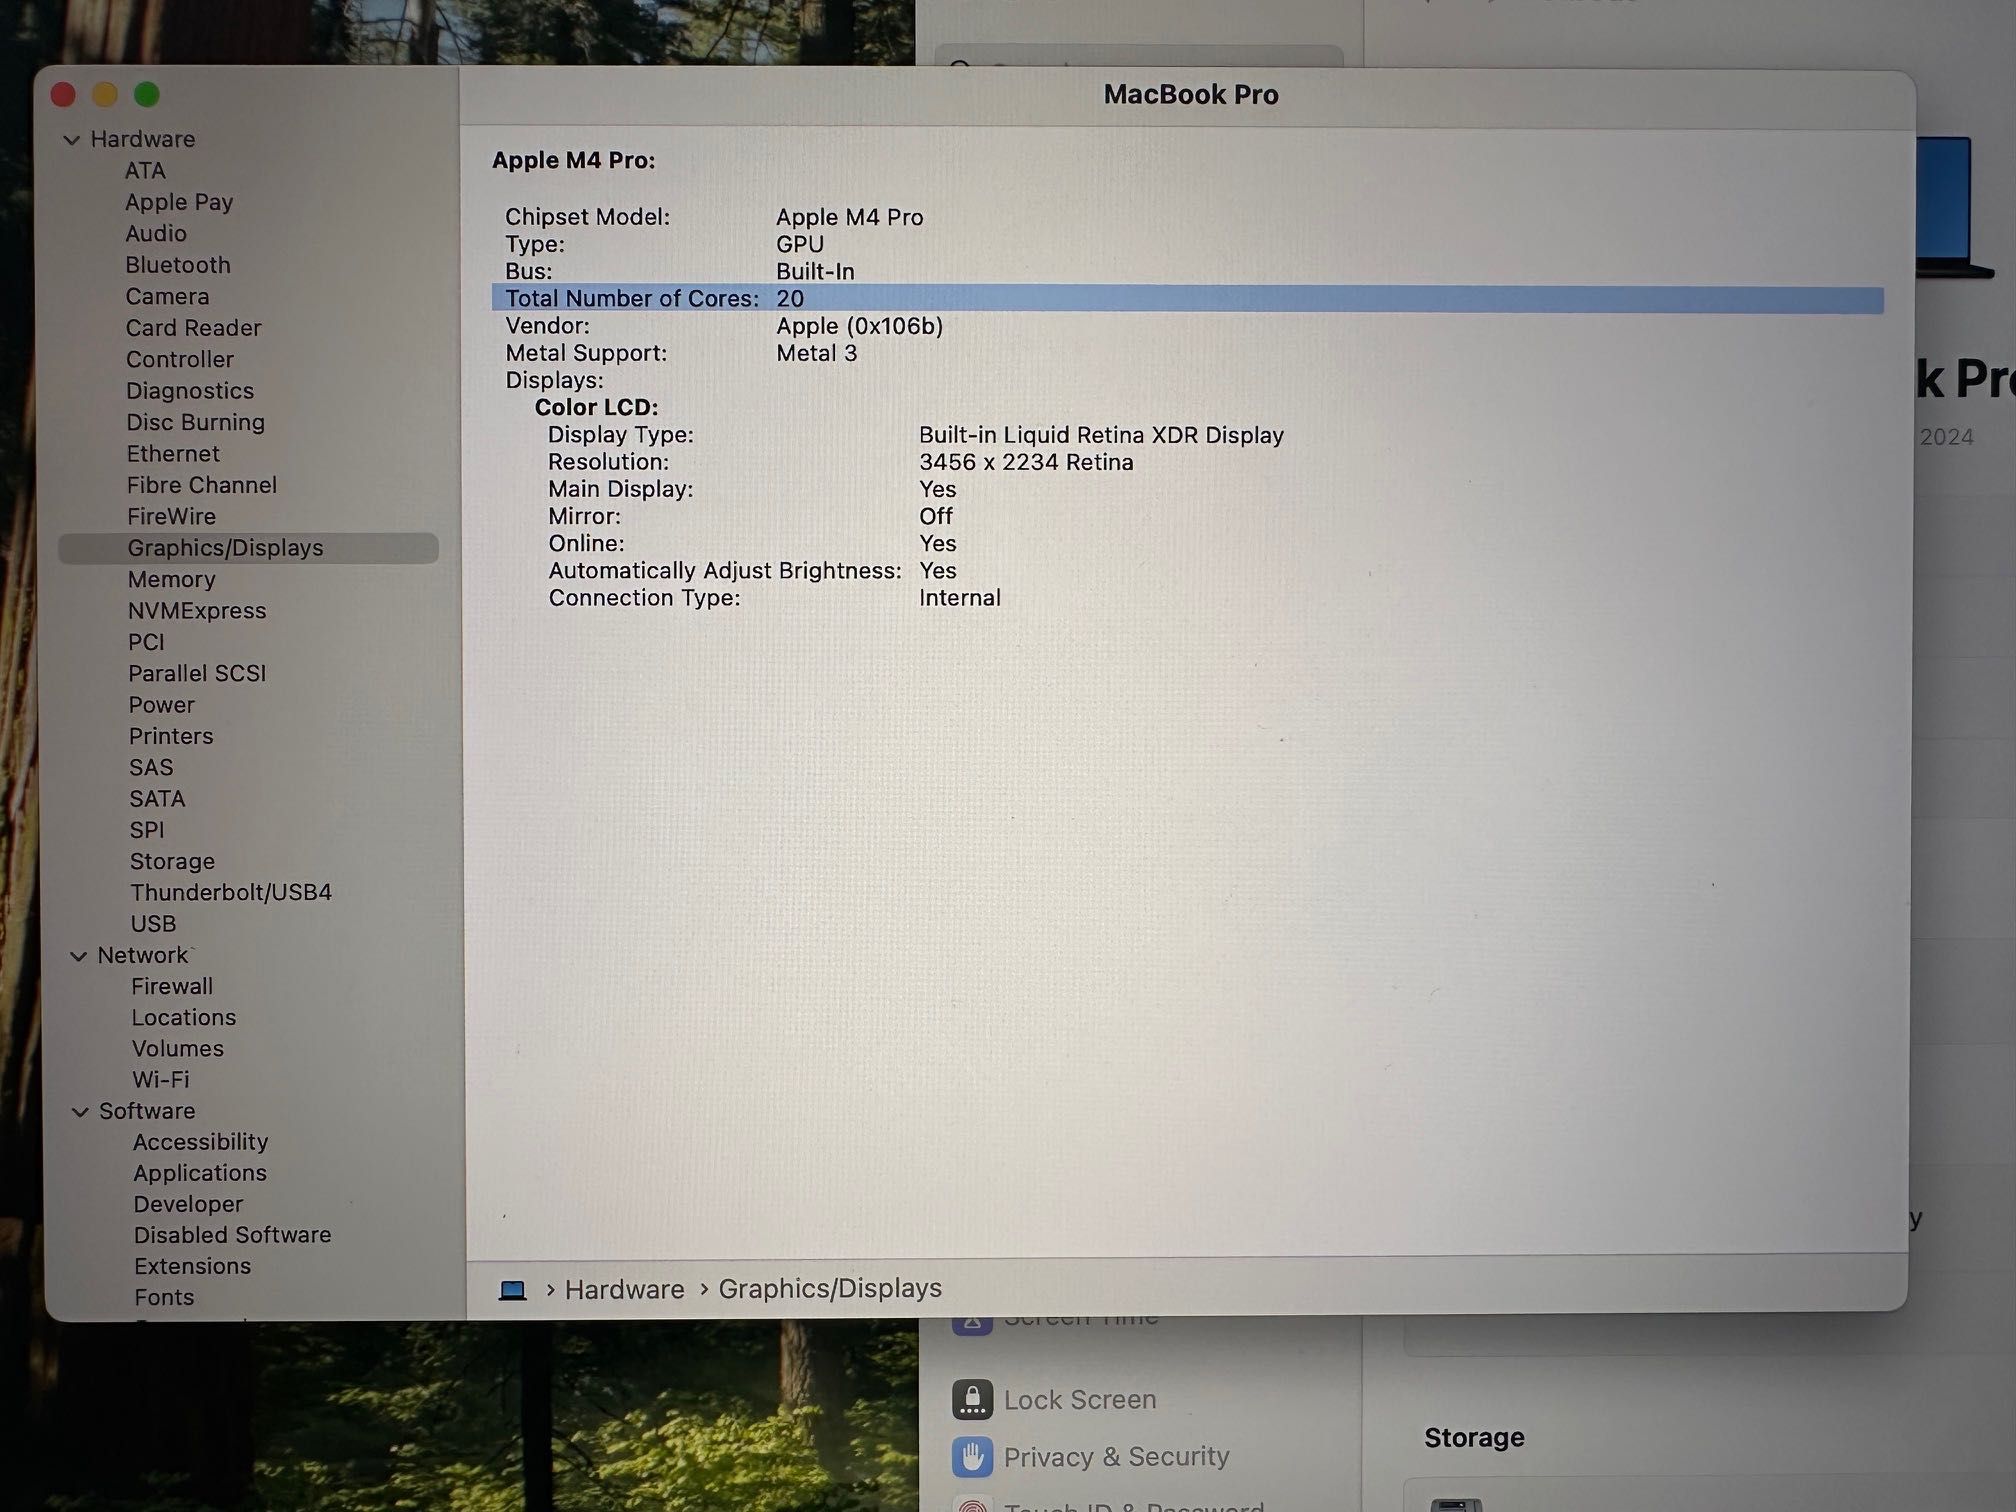
Task: Select Accessibility under Software
Action: tap(201, 1142)
